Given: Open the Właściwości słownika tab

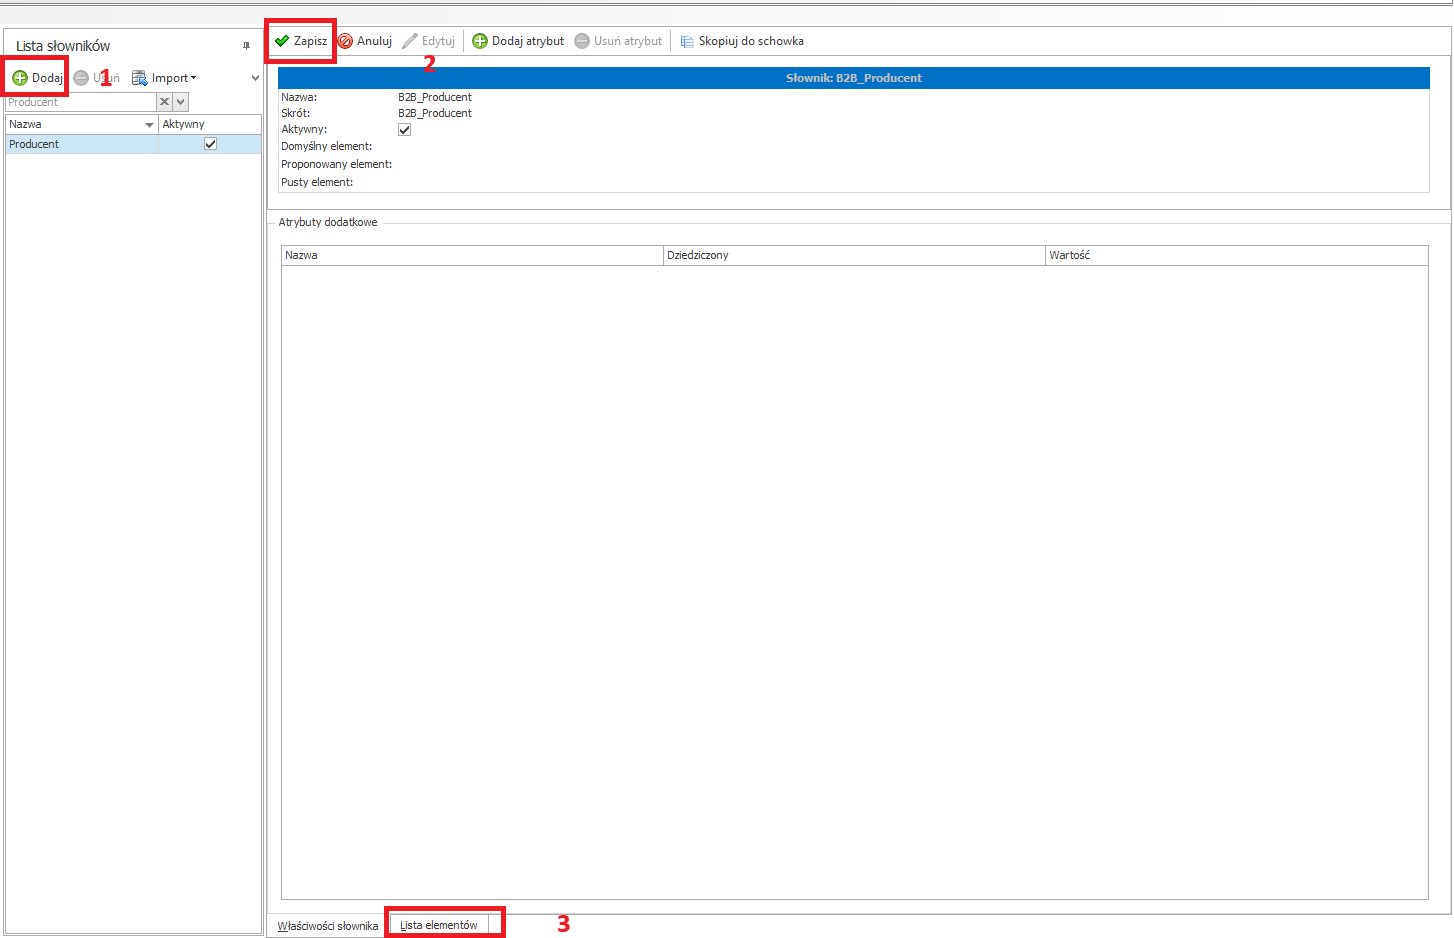Looking at the screenshot, I should (x=327, y=926).
